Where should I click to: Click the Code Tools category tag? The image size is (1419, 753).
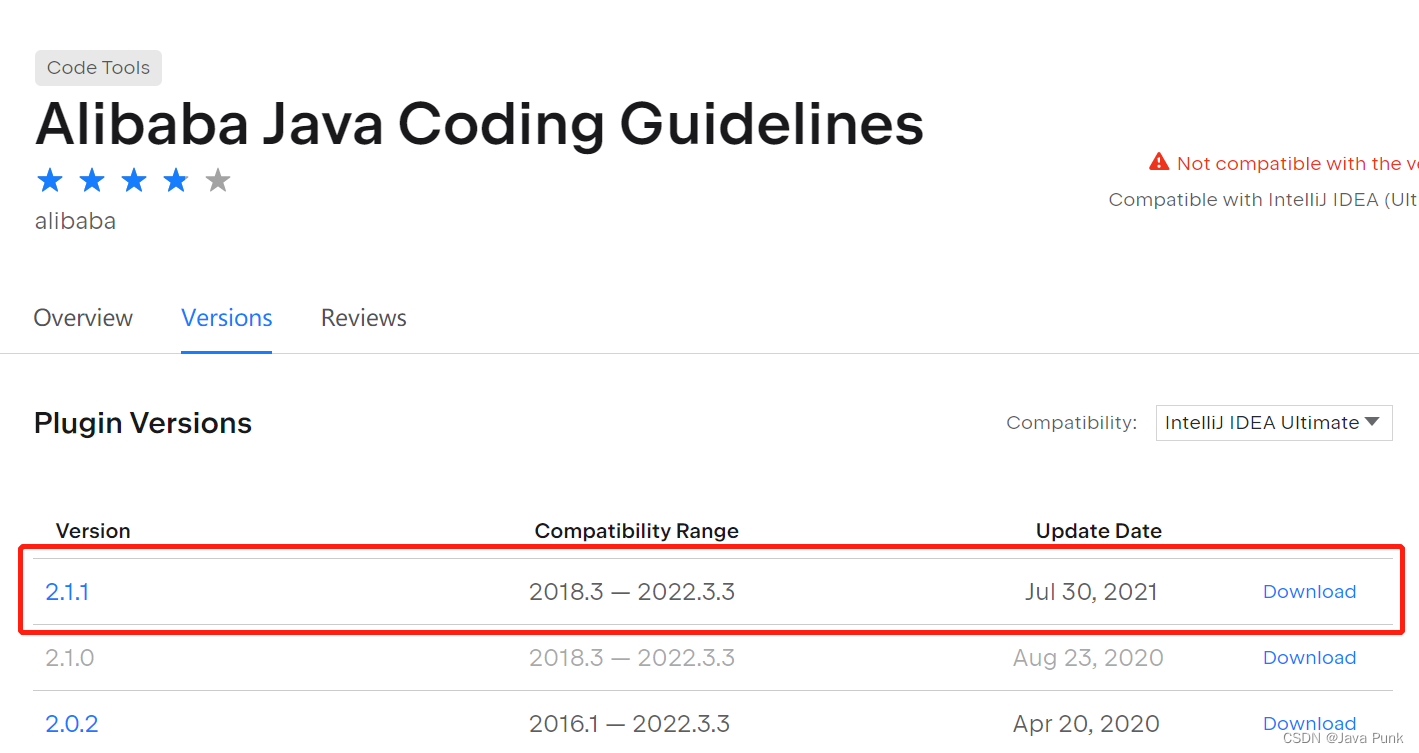click(x=97, y=67)
